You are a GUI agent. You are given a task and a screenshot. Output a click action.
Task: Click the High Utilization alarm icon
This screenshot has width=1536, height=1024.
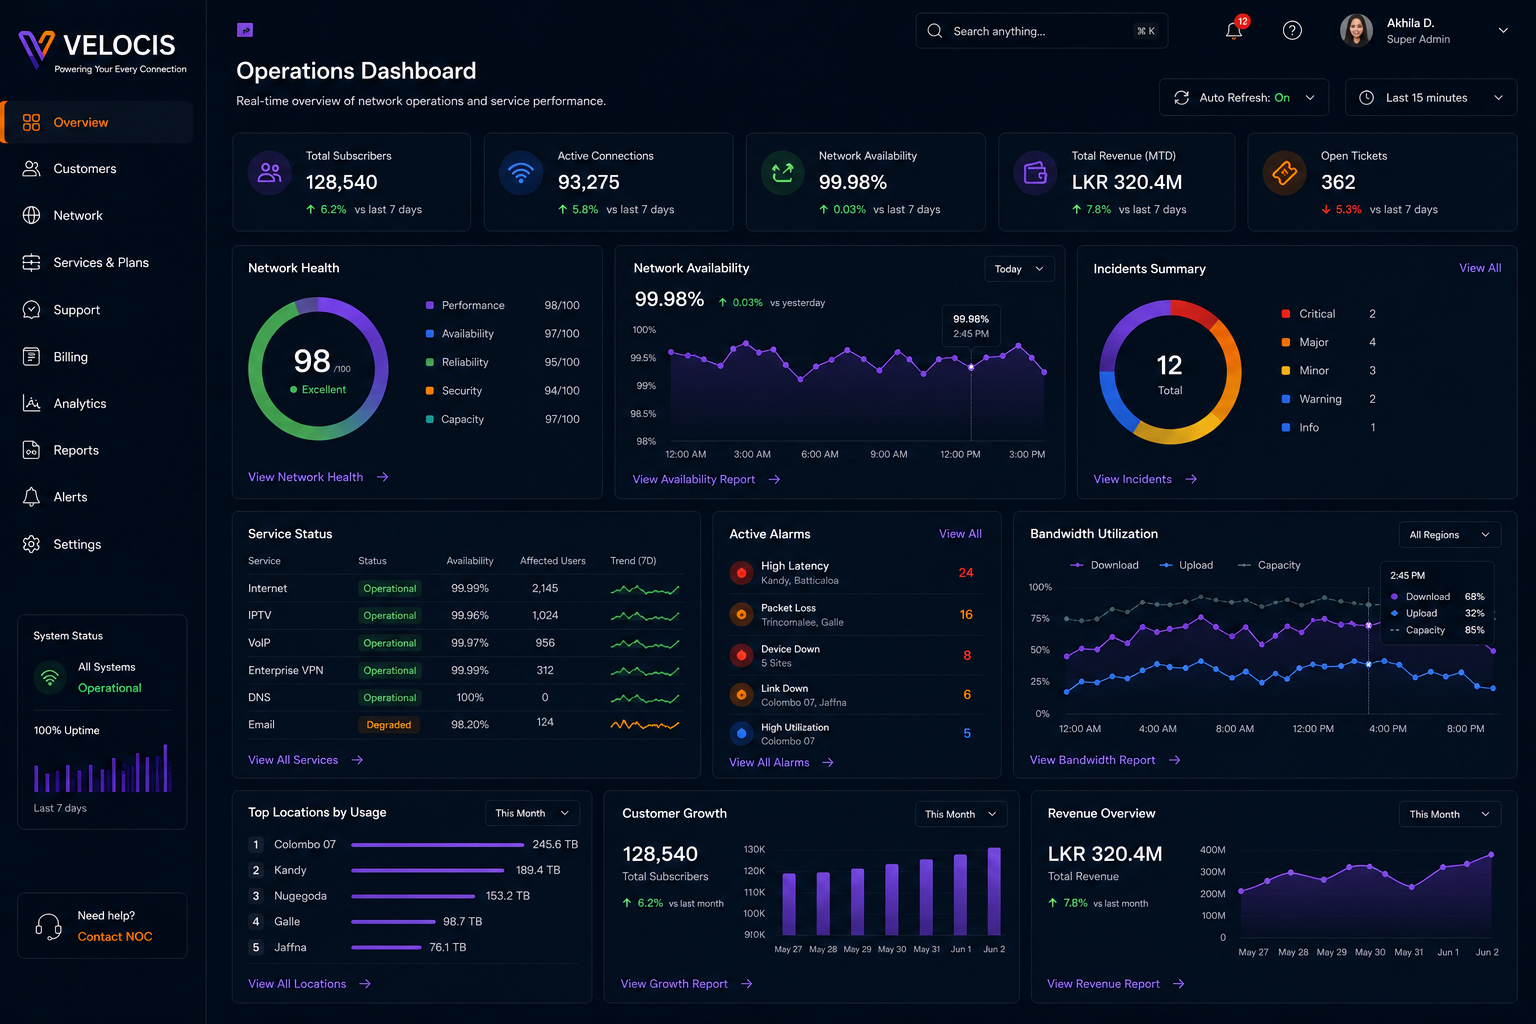coord(741,733)
